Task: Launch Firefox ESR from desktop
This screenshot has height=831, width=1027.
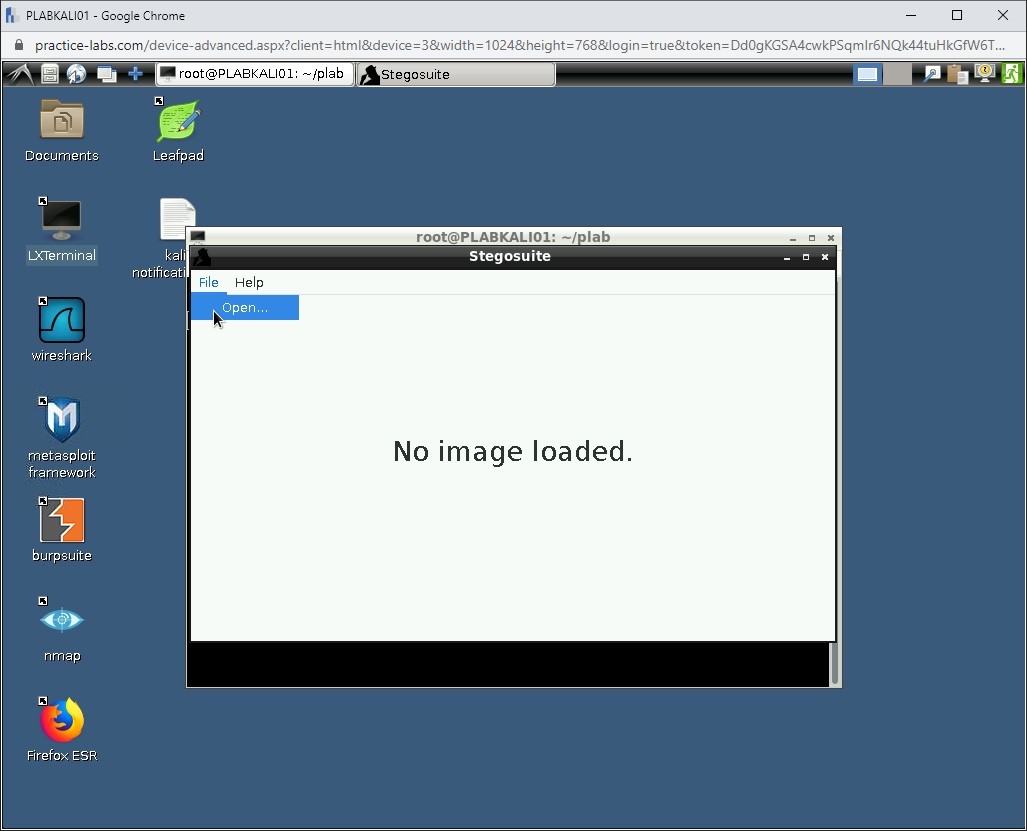Action: click(61, 721)
